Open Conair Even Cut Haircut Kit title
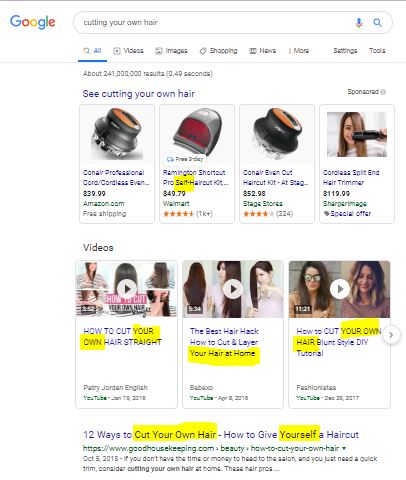 pyautogui.click(x=275, y=177)
